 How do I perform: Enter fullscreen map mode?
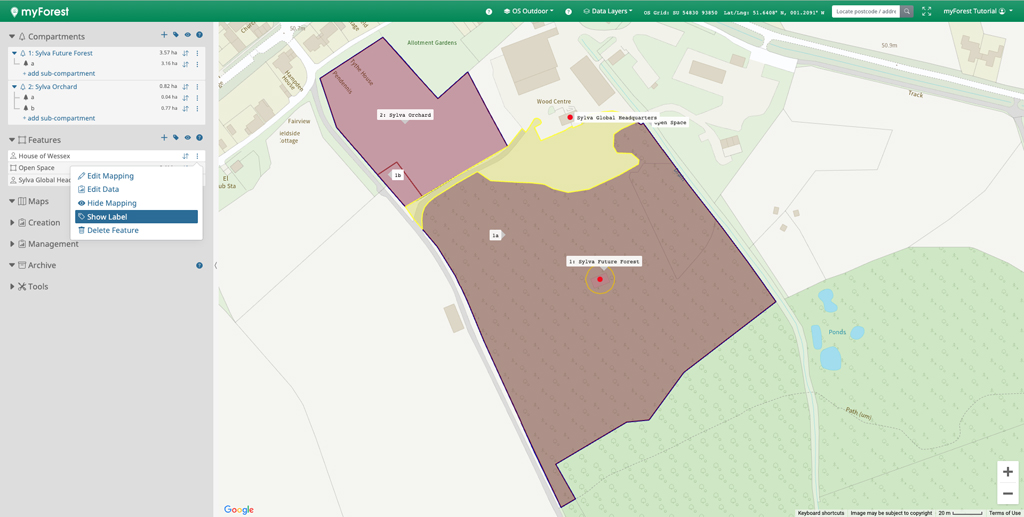(x=927, y=11)
